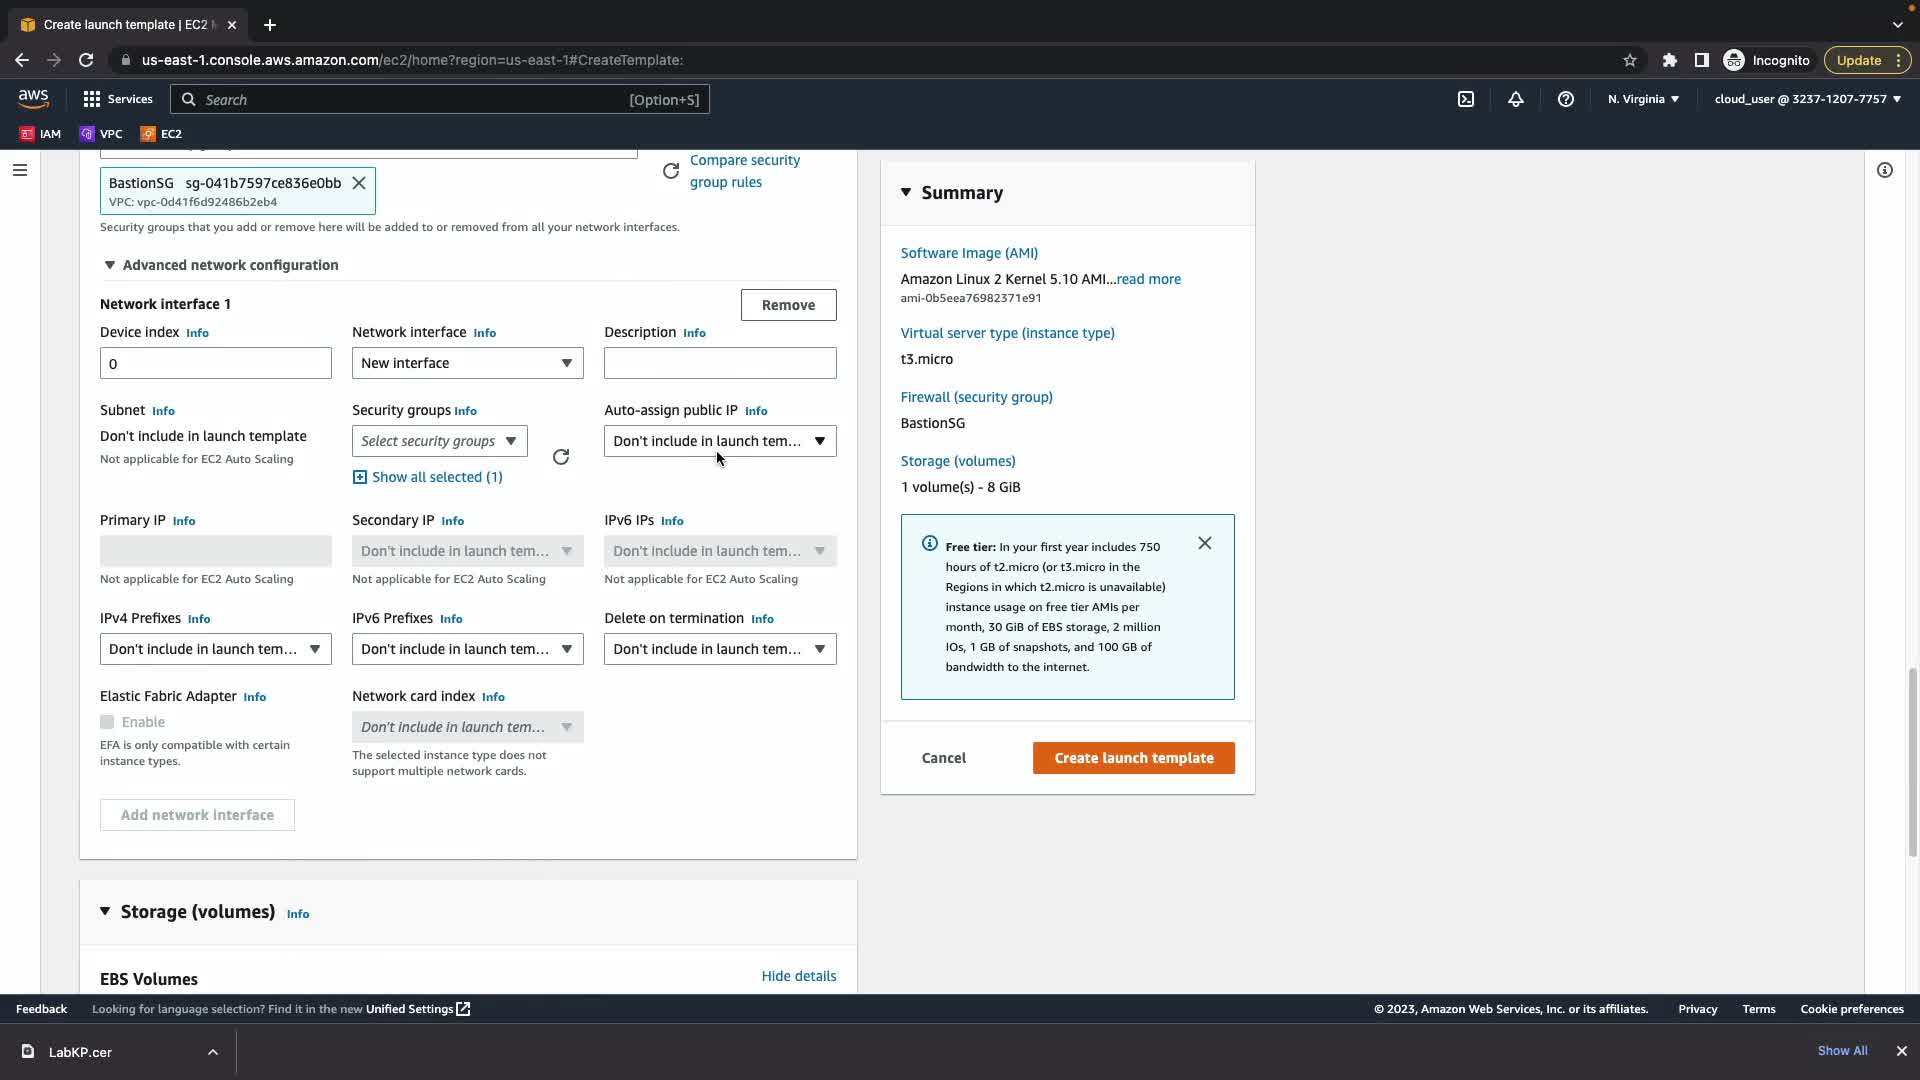The height and width of the screenshot is (1080, 1920).
Task: Click the Description input field
Action: click(x=719, y=363)
